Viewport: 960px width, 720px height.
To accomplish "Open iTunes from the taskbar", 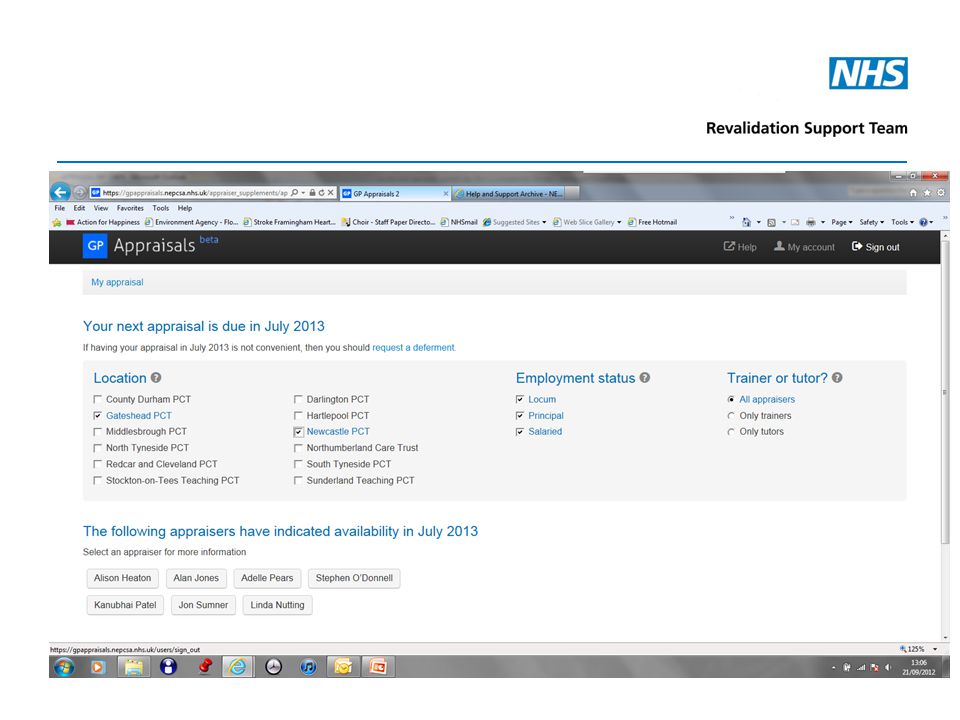I will (x=308, y=667).
